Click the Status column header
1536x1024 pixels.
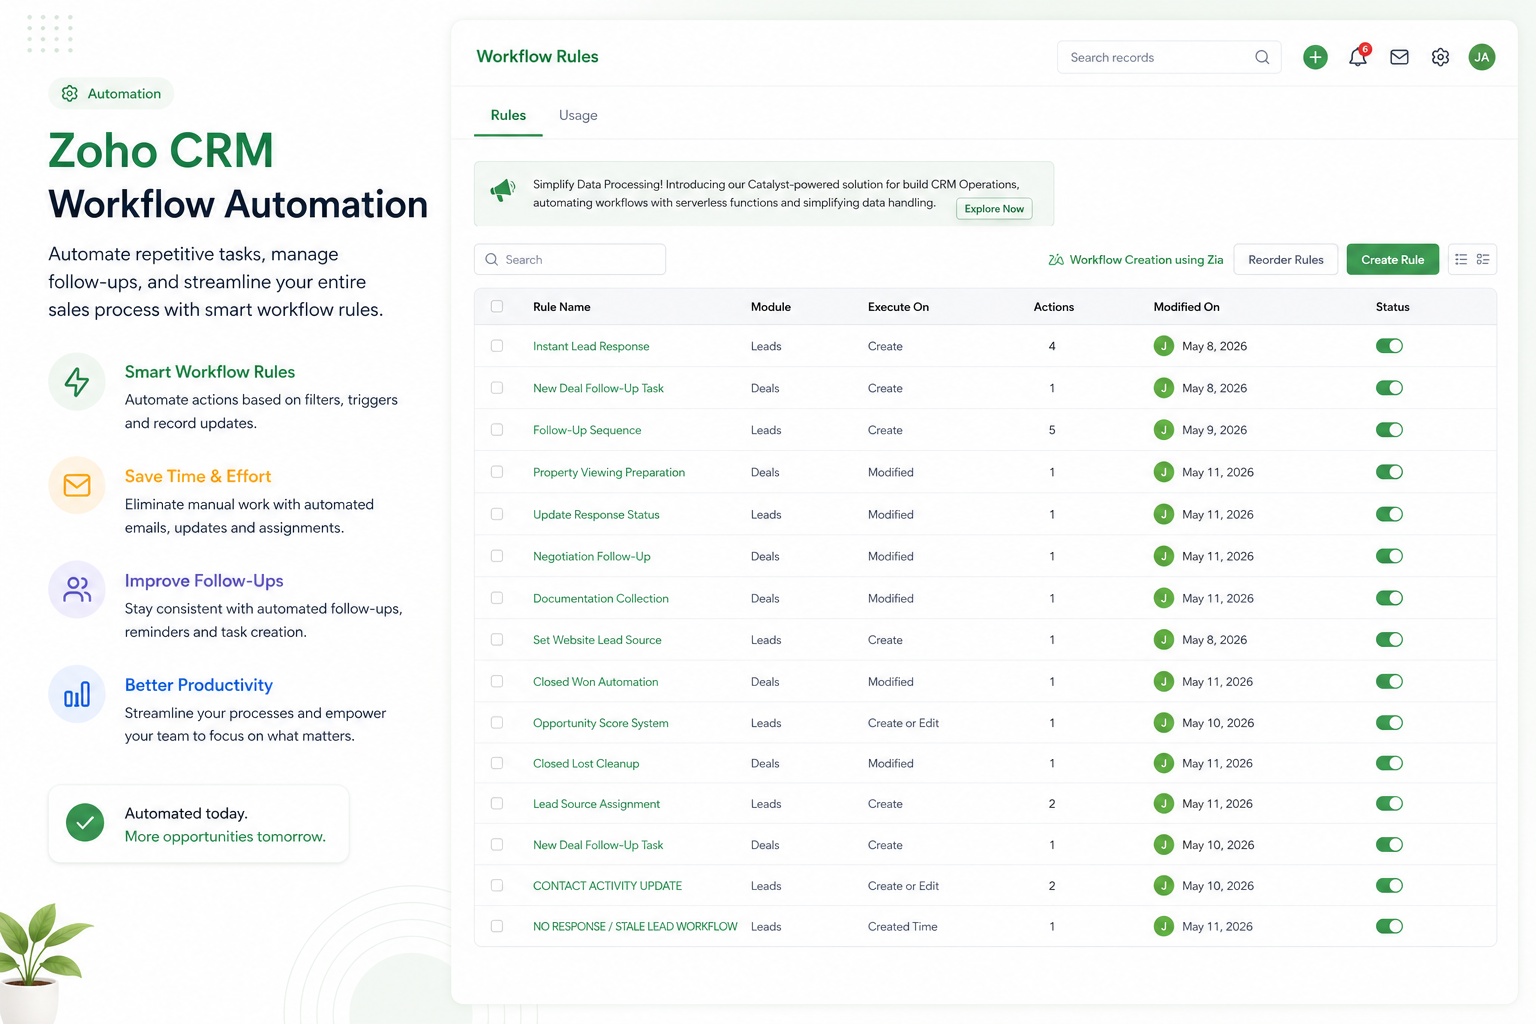(1392, 307)
